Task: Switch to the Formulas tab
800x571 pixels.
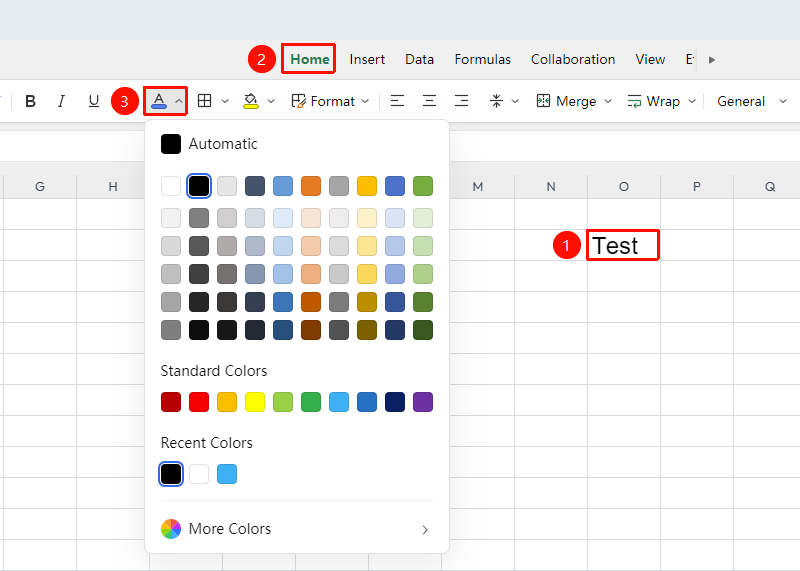Action: point(483,59)
